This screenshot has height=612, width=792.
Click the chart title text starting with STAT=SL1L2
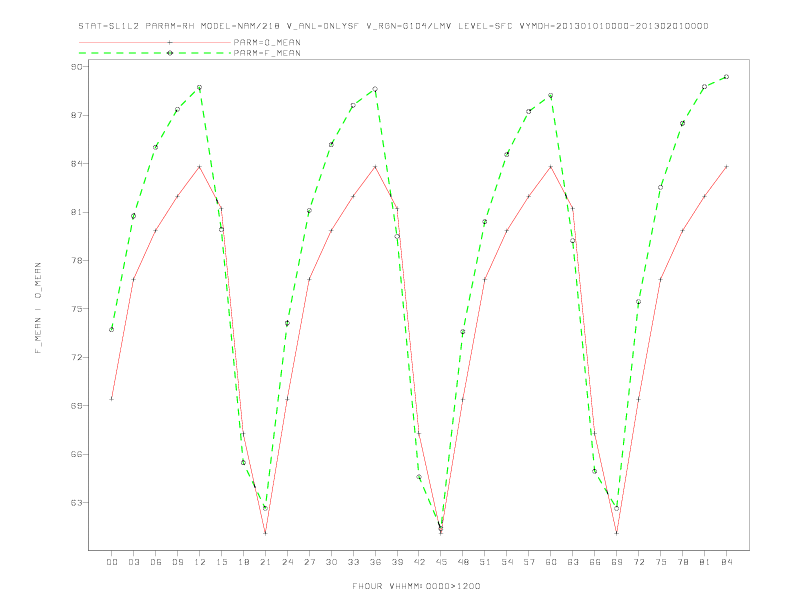pyautogui.click(x=393, y=26)
